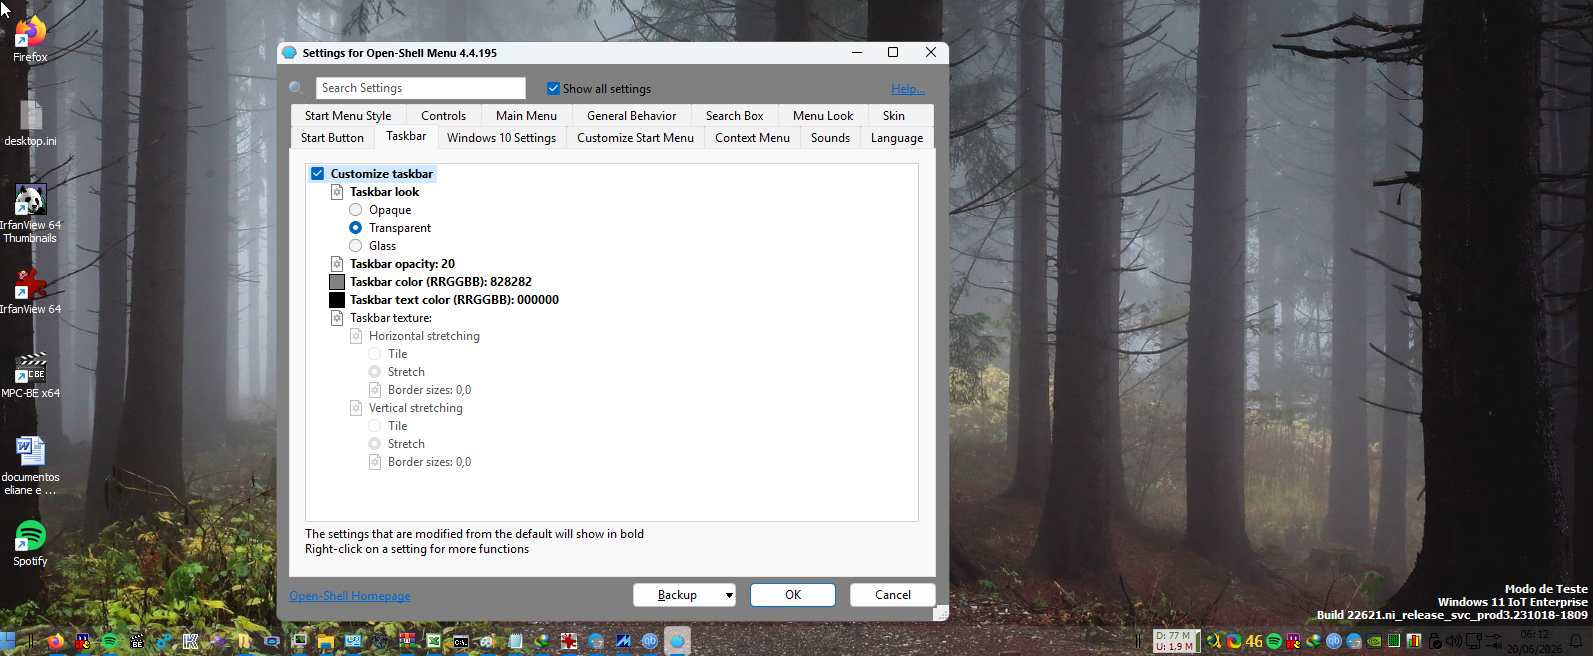Click the Spotify icon in the system tray

(1274, 641)
